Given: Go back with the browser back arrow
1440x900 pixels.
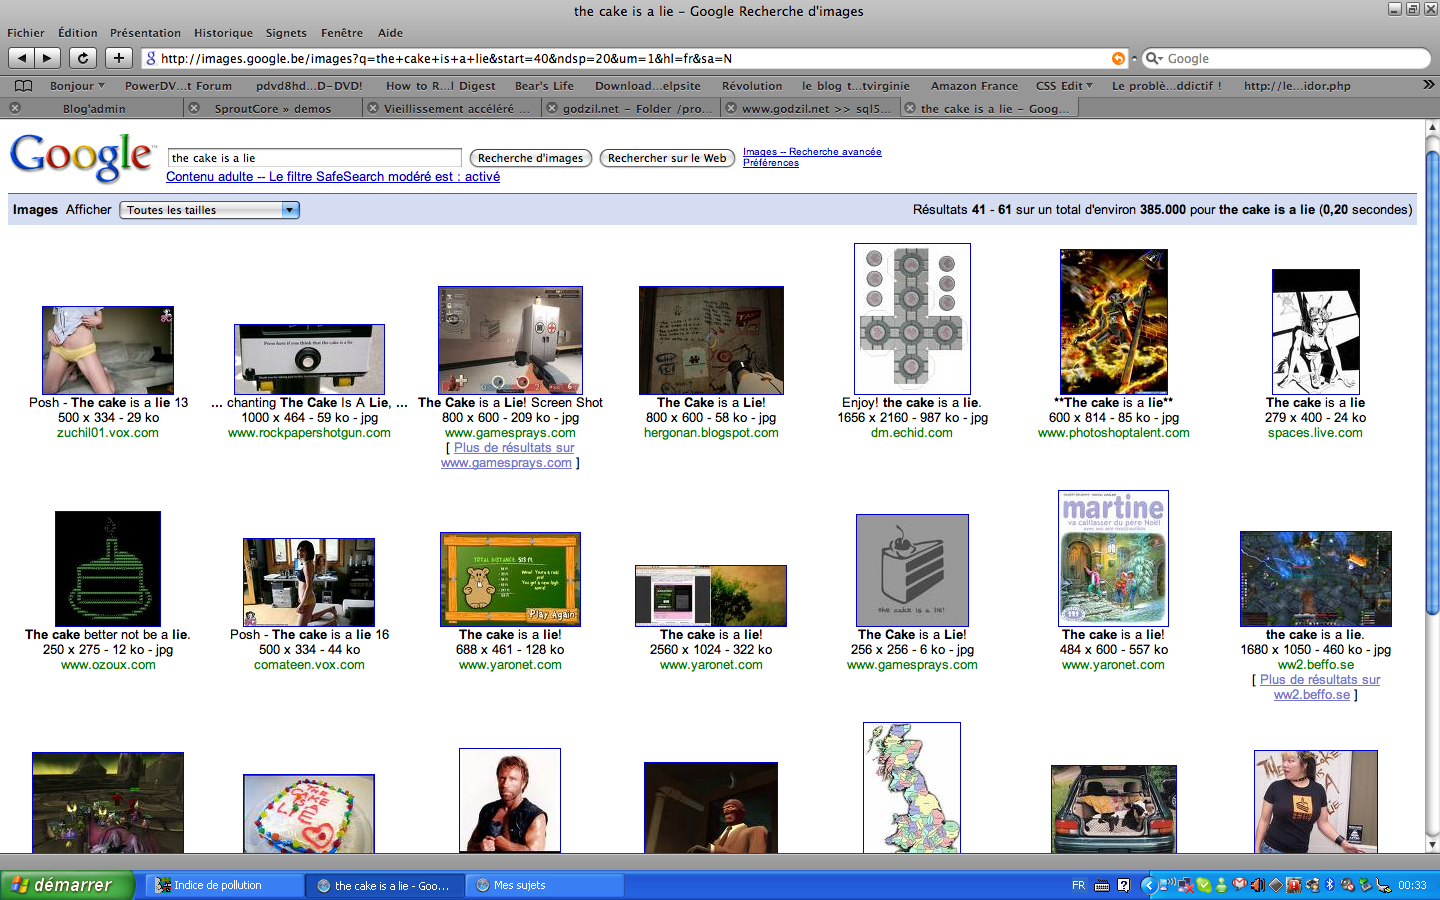Looking at the screenshot, I should click(21, 58).
